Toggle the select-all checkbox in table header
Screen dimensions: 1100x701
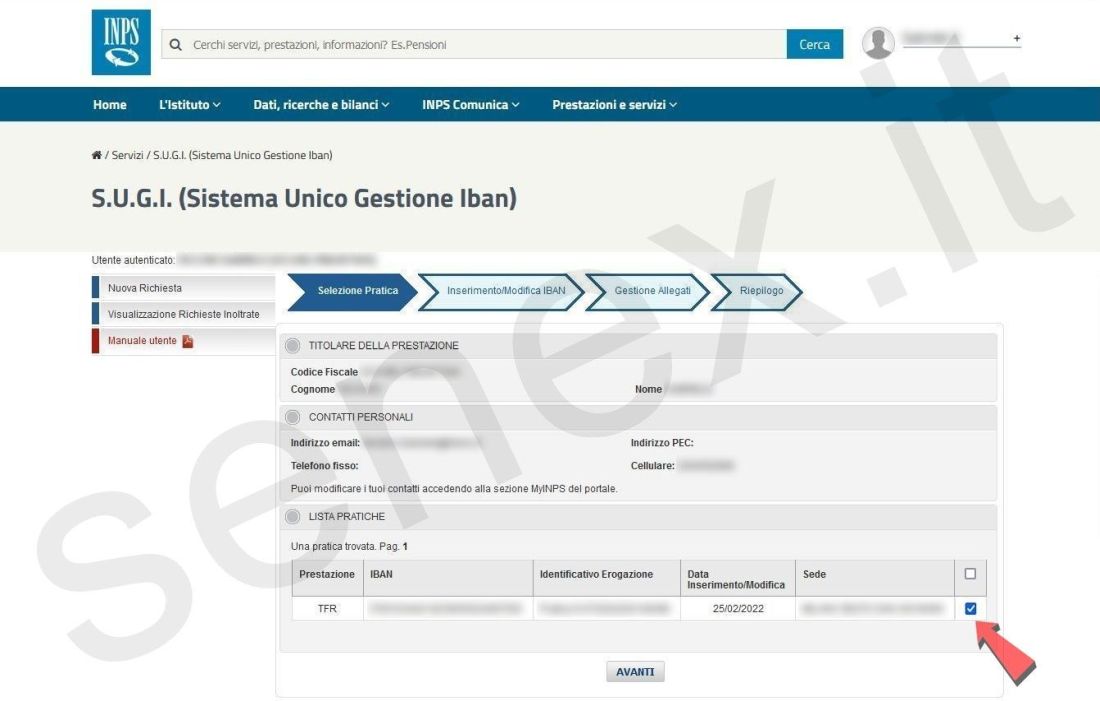[x=969, y=574]
